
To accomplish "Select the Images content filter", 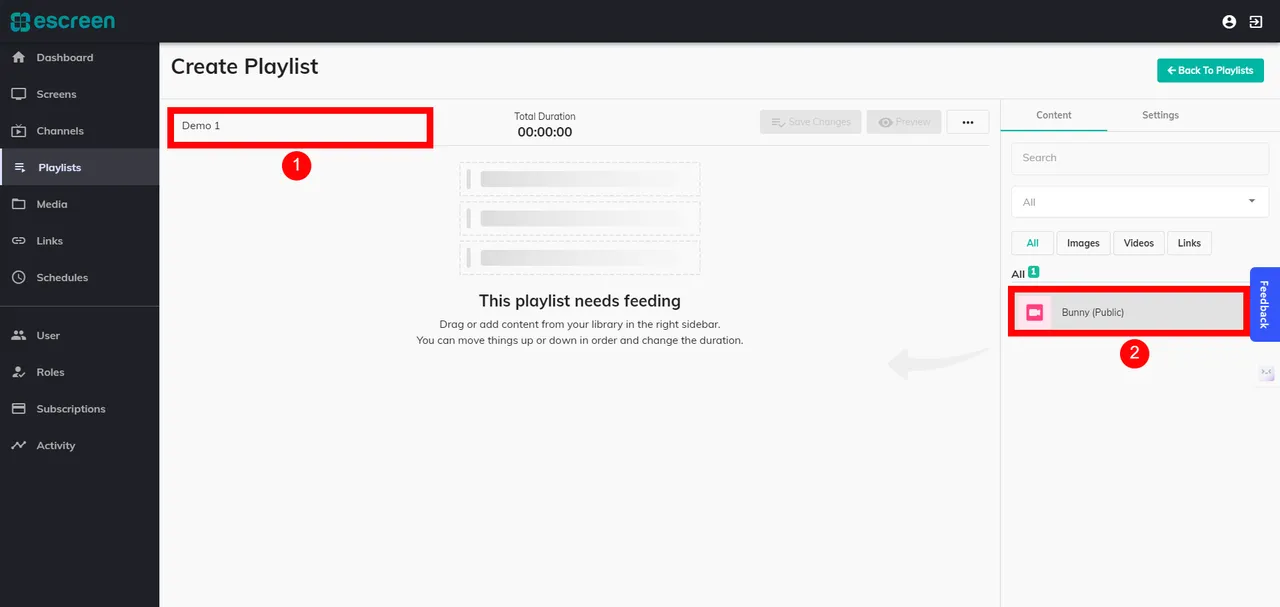I will [1083, 242].
